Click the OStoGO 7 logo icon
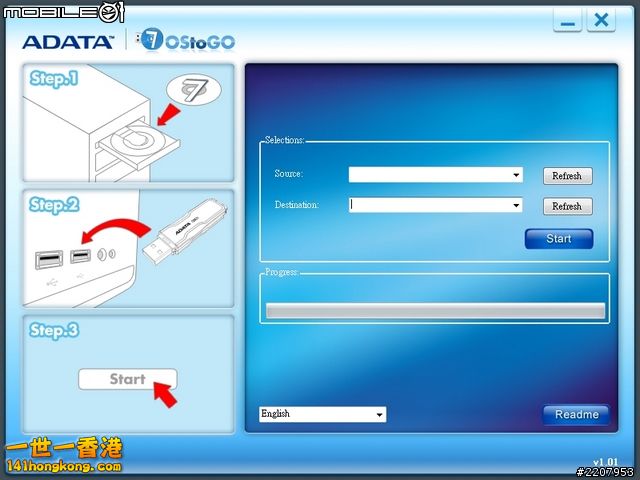The image size is (640, 480). (x=152, y=40)
